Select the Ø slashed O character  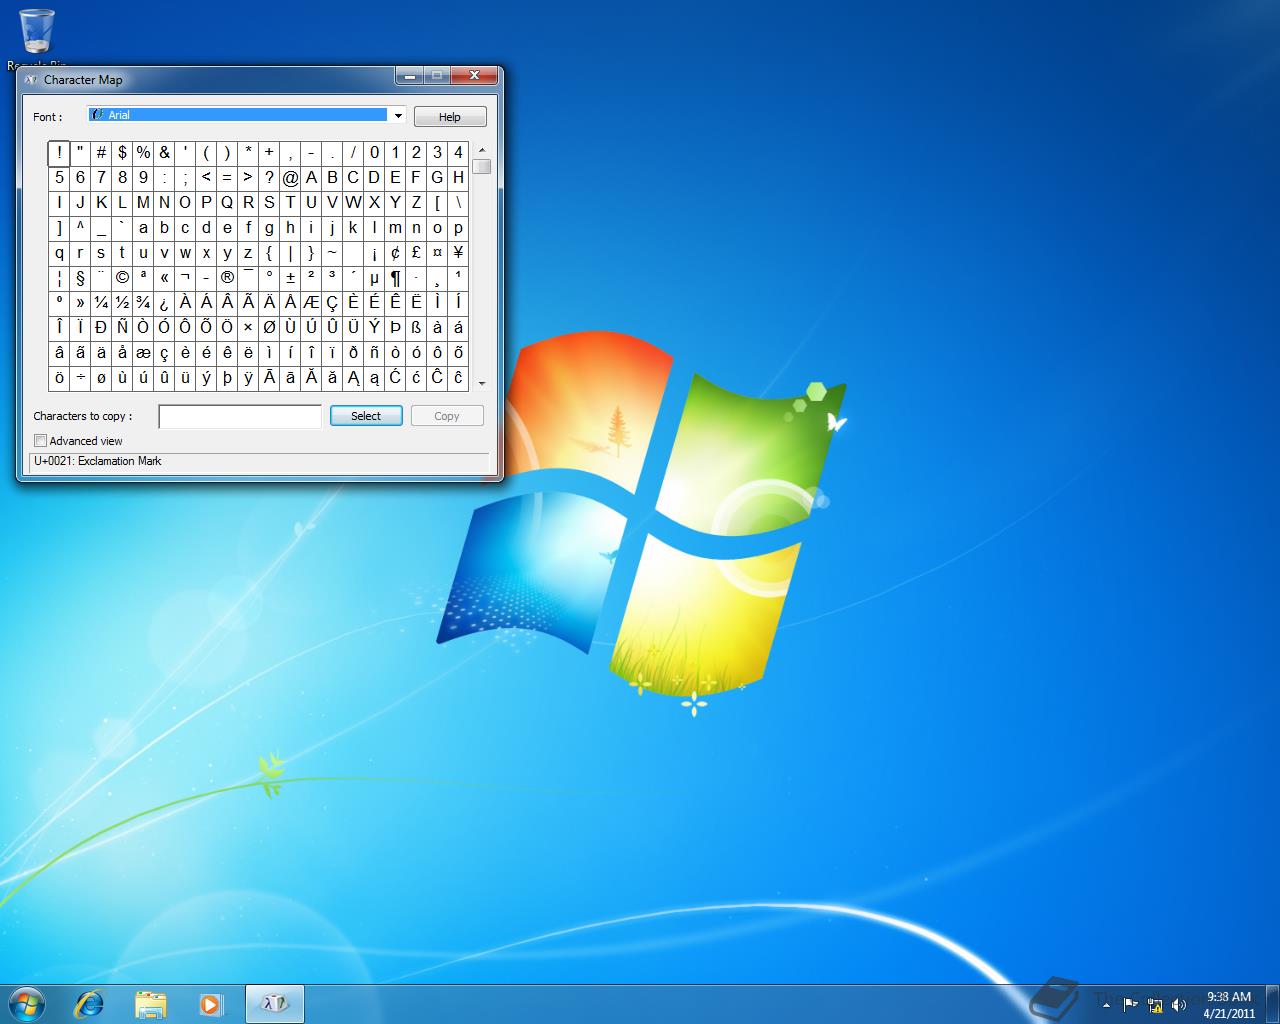click(269, 328)
